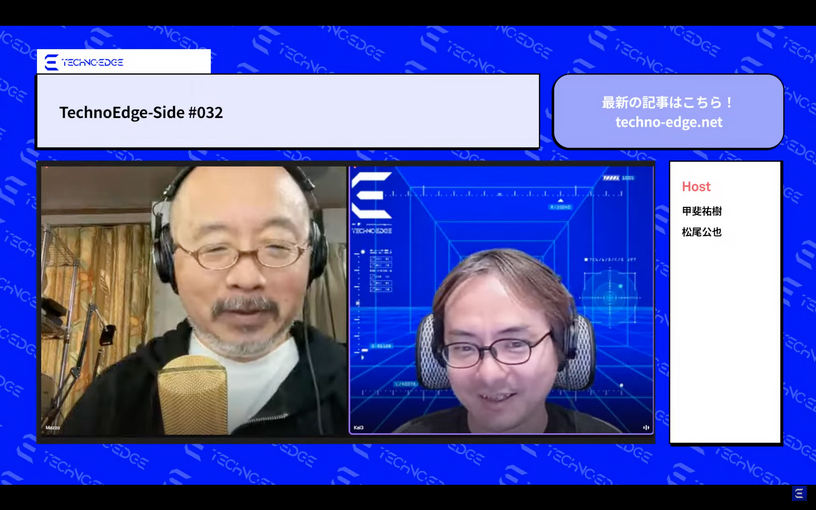The image size is (816, 510).
Task: Click the 最新の記事はこちら！ text
Action: (668, 103)
